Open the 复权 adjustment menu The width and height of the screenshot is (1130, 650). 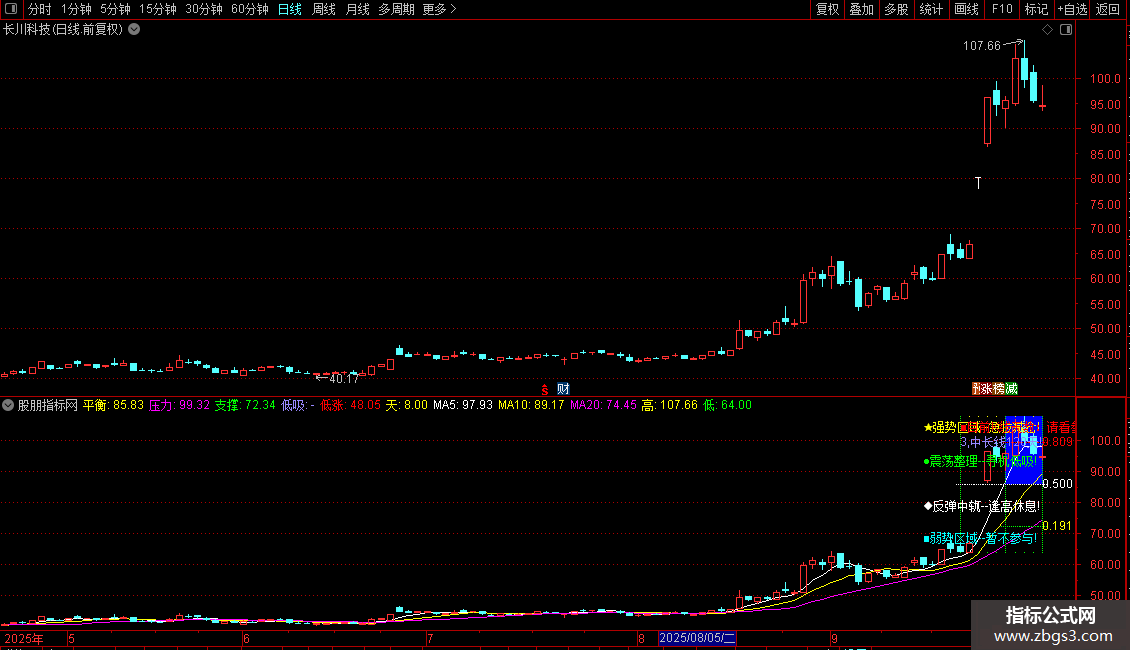point(827,9)
